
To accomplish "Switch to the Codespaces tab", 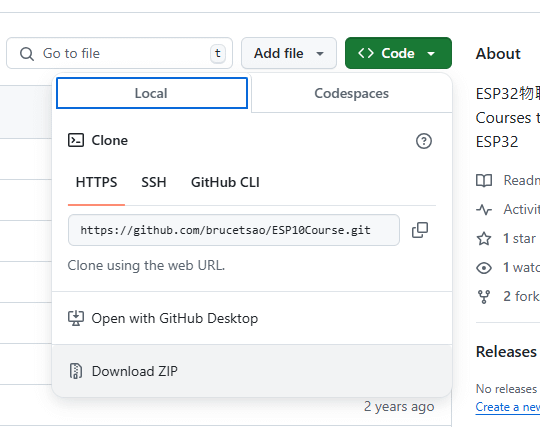I will click(x=351, y=93).
